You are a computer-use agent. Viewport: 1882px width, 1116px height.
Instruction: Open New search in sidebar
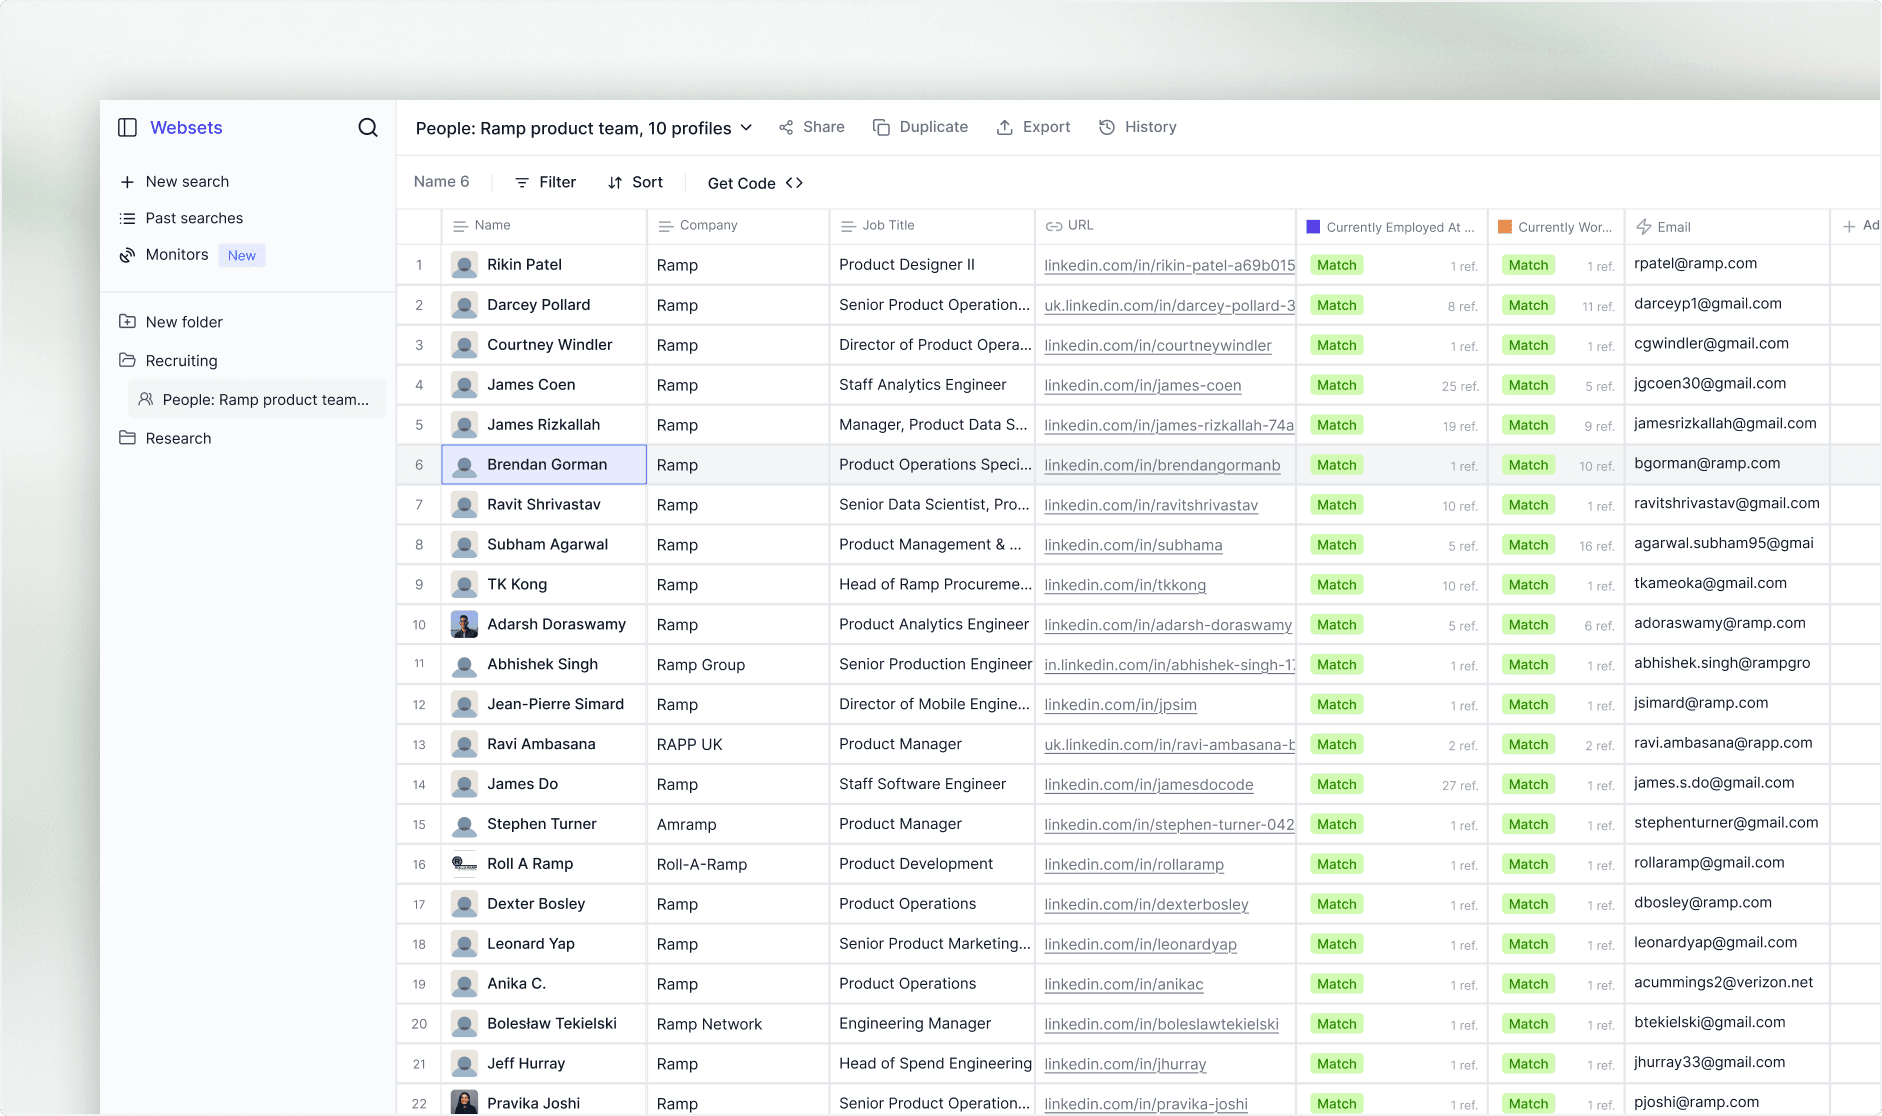coord(187,182)
